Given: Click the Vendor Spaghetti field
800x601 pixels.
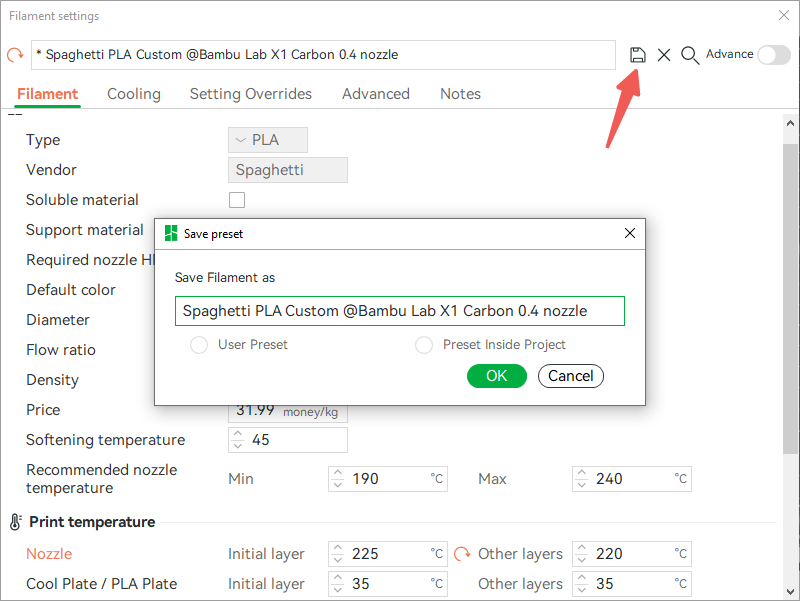Looking at the screenshot, I should [x=288, y=170].
